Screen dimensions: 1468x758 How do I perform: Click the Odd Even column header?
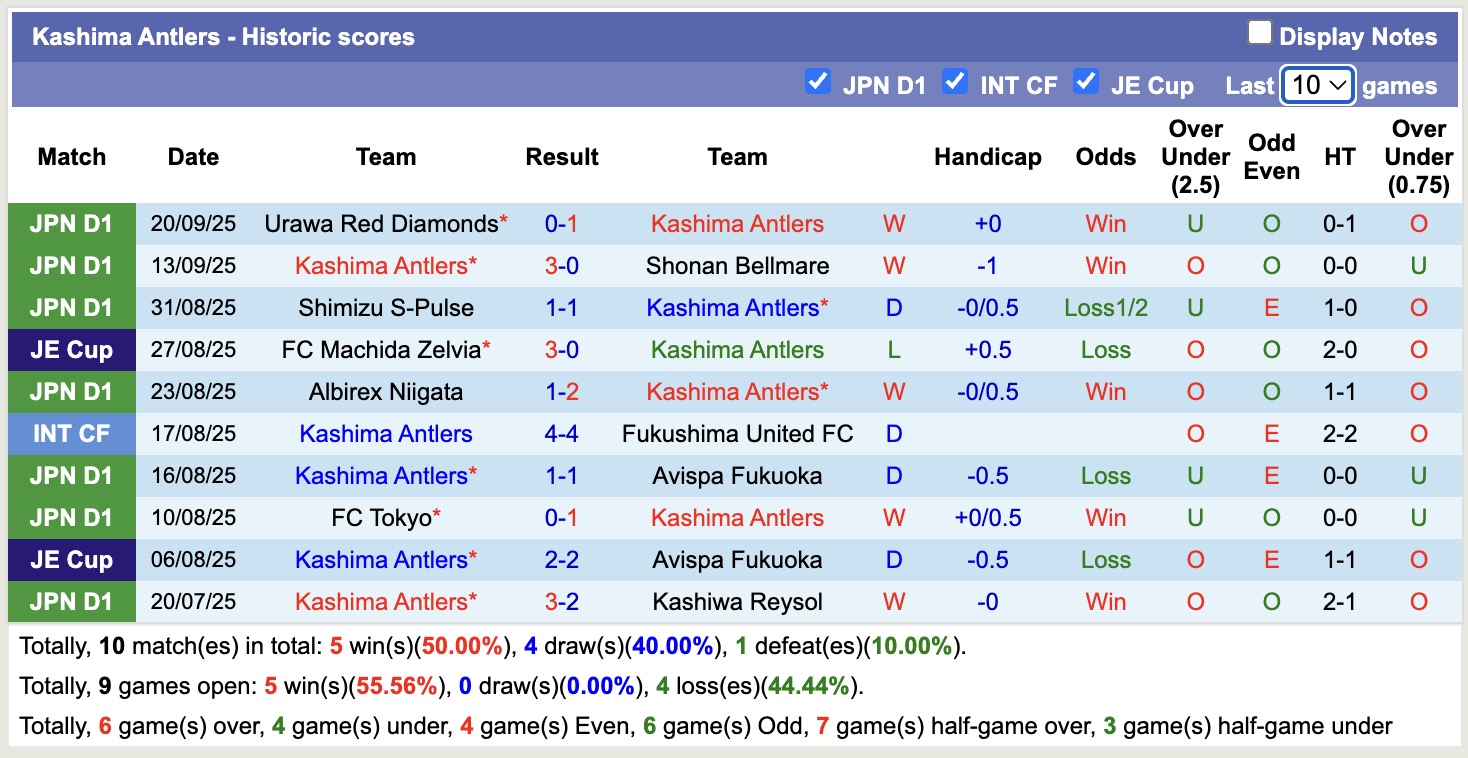[x=1271, y=157]
